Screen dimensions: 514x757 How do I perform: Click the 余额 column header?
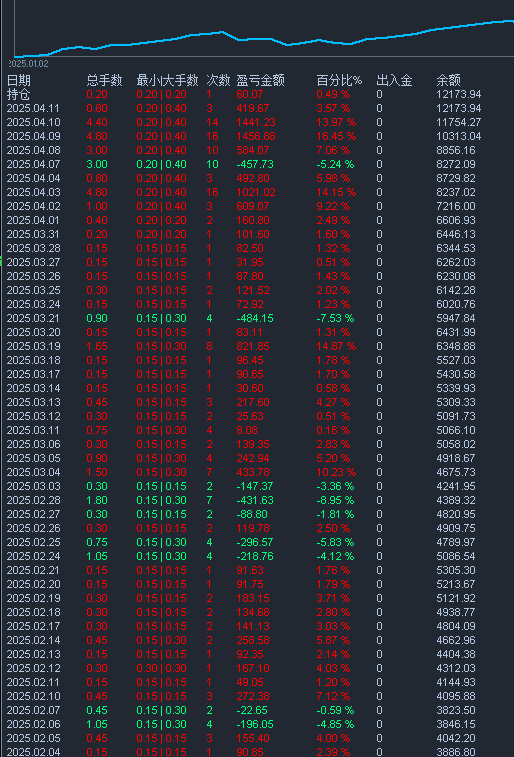click(448, 80)
